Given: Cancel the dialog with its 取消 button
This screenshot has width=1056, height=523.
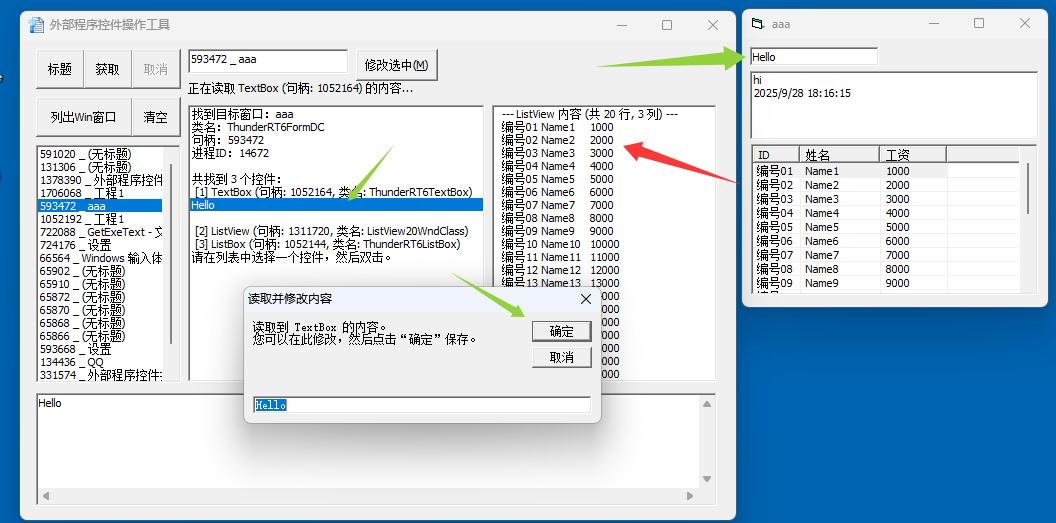Looking at the screenshot, I should (561, 357).
